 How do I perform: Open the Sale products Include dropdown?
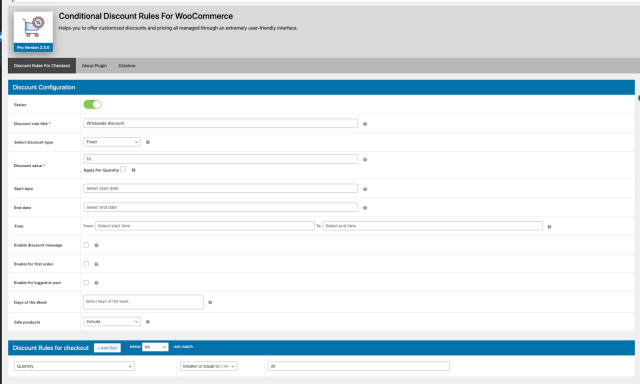click(x=112, y=322)
